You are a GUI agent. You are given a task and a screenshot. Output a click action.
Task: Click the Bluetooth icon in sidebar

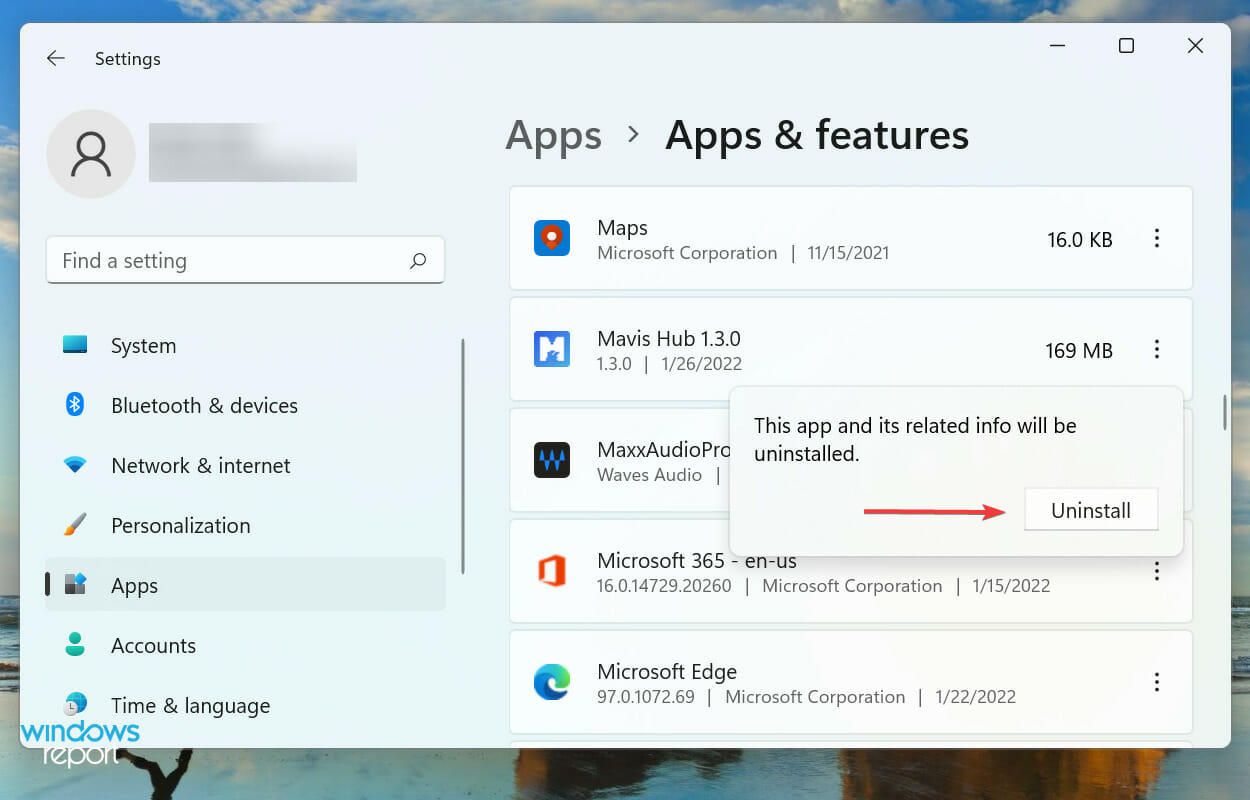(x=75, y=405)
